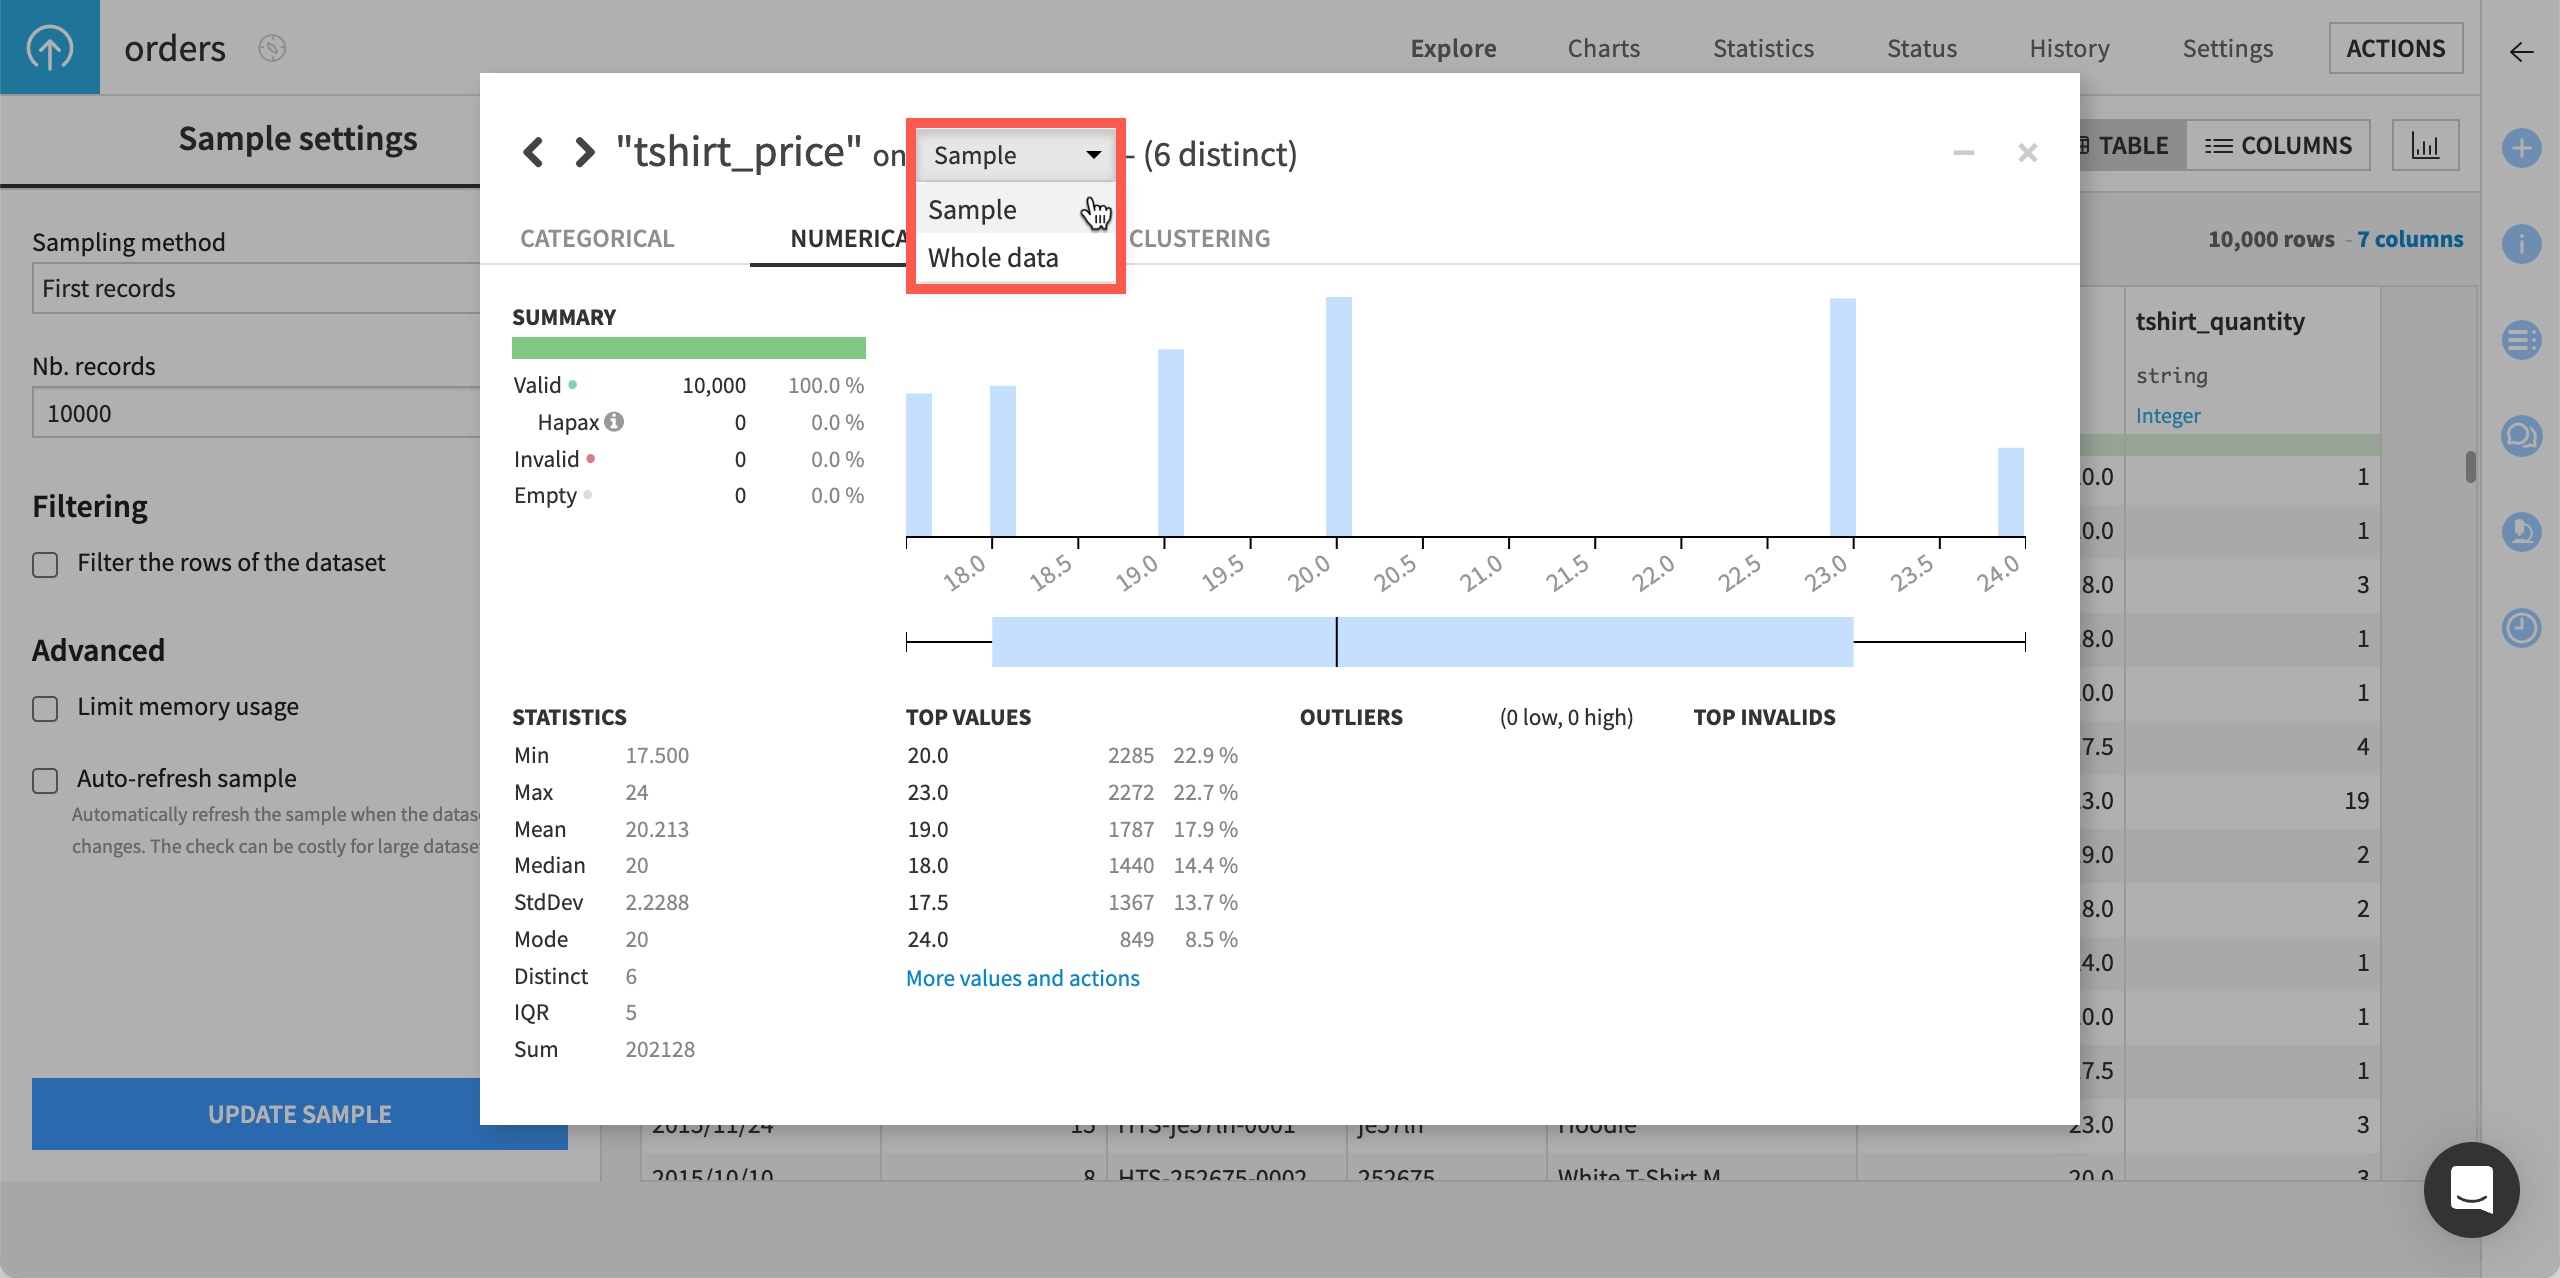The image size is (2560, 1278).
Task: Choose Sample option in dropdown list
Action: 1015,209
